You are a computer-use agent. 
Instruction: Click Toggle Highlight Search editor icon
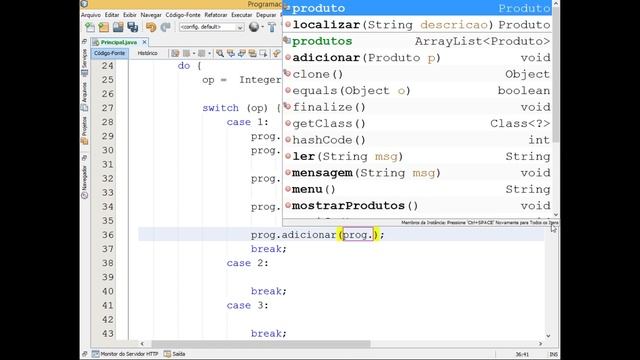(x=253, y=53)
